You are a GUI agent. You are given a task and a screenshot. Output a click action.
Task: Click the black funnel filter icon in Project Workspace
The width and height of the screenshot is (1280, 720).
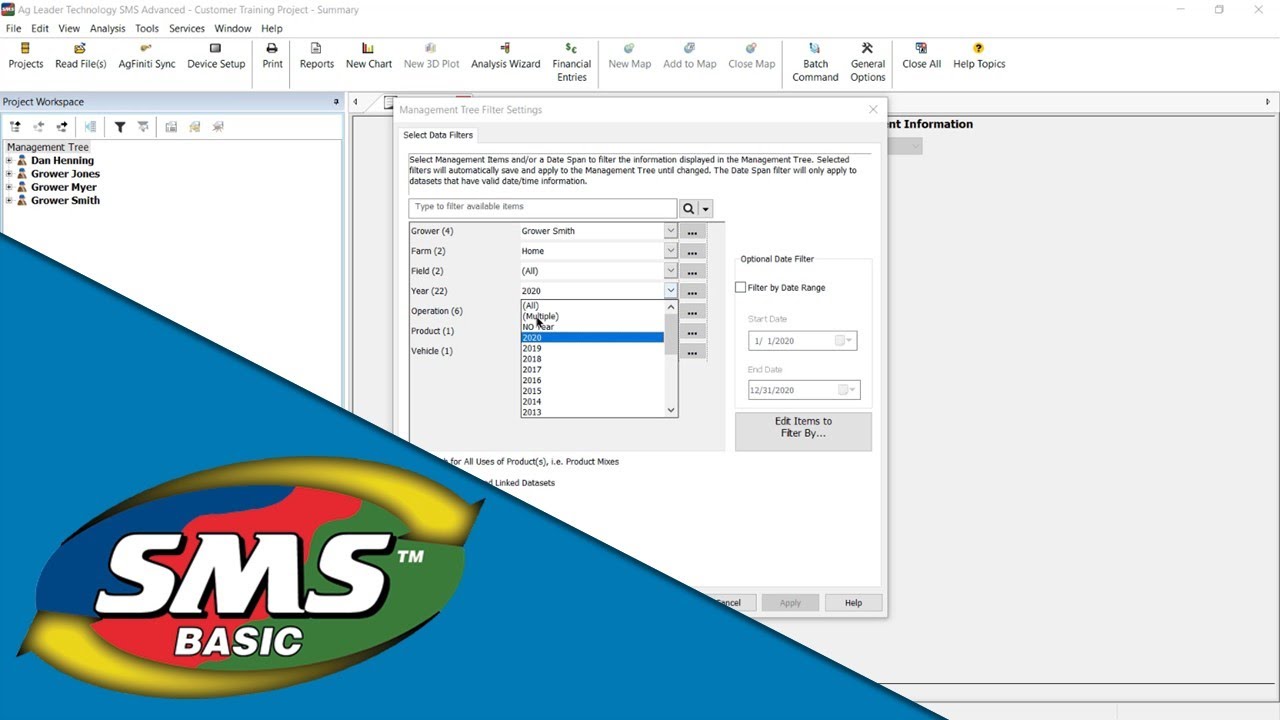[x=120, y=127]
